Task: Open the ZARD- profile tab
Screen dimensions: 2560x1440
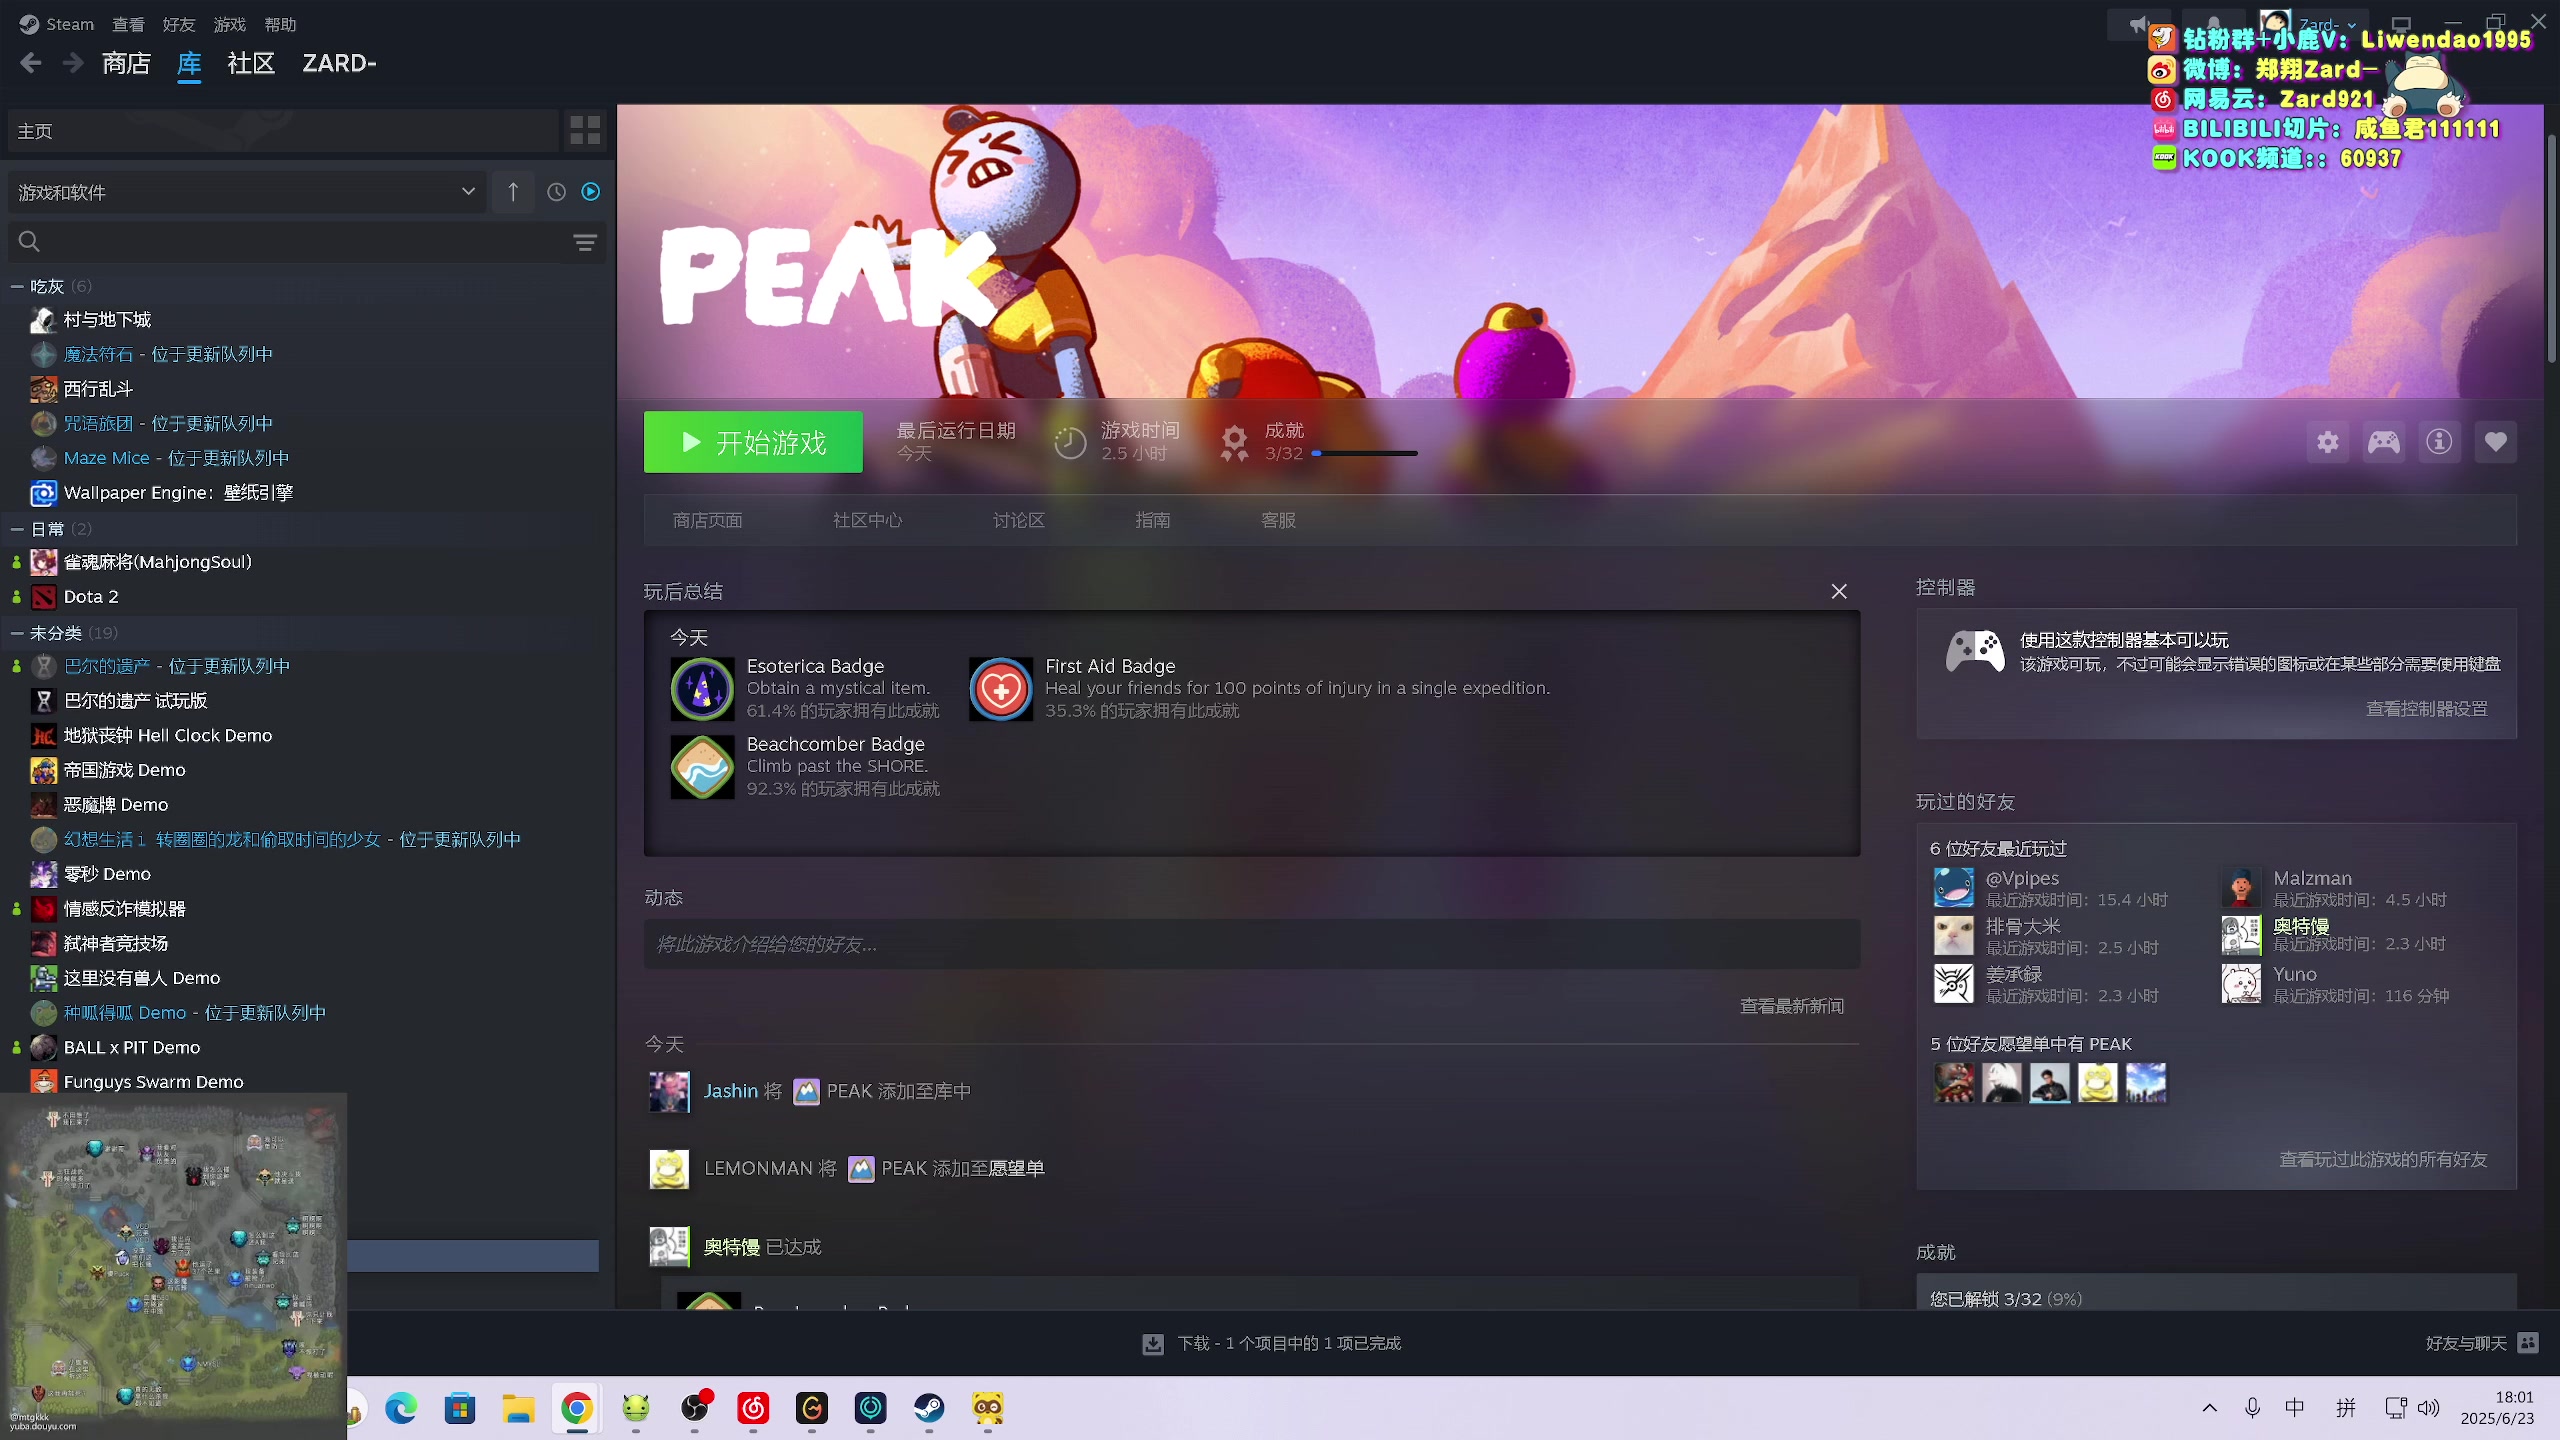Action: pyautogui.click(x=340, y=64)
